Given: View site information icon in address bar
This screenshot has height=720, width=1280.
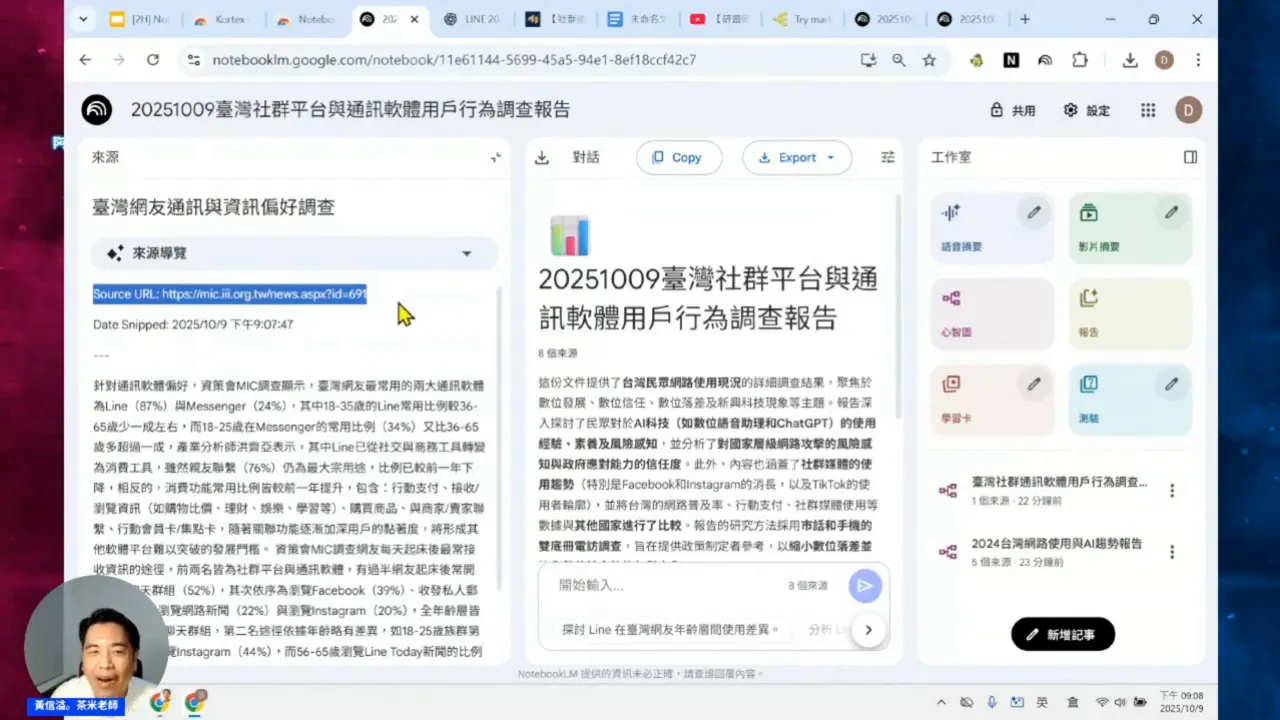Looking at the screenshot, I should [x=193, y=60].
